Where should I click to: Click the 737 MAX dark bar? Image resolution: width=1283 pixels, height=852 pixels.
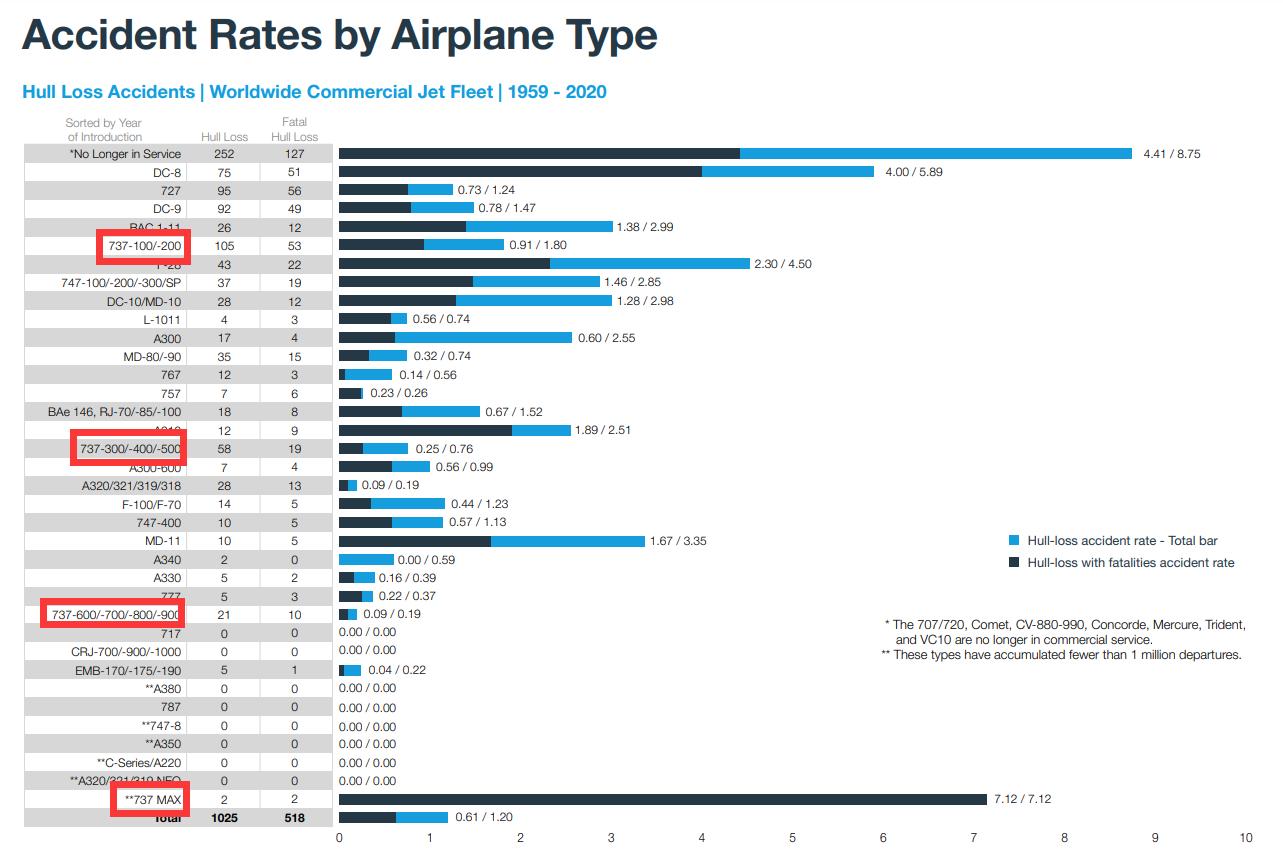point(663,799)
